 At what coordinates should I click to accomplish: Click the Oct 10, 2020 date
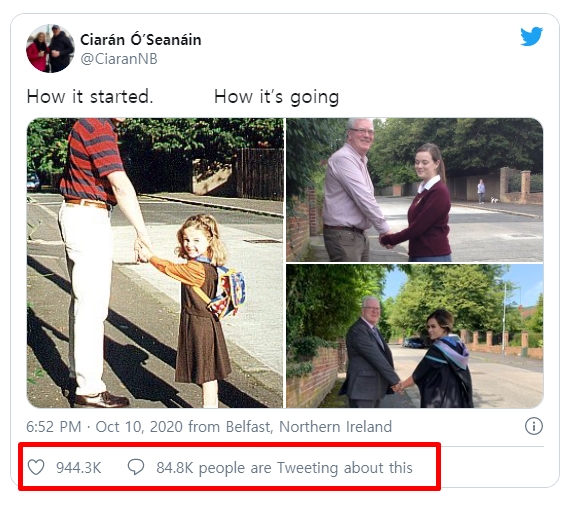pyautogui.click(x=139, y=427)
